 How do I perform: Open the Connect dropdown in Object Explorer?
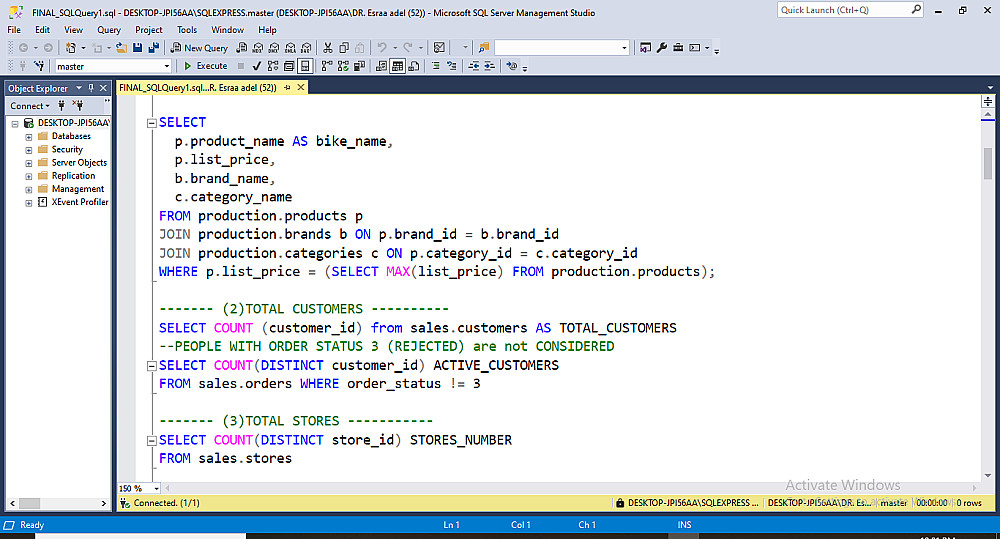point(29,106)
